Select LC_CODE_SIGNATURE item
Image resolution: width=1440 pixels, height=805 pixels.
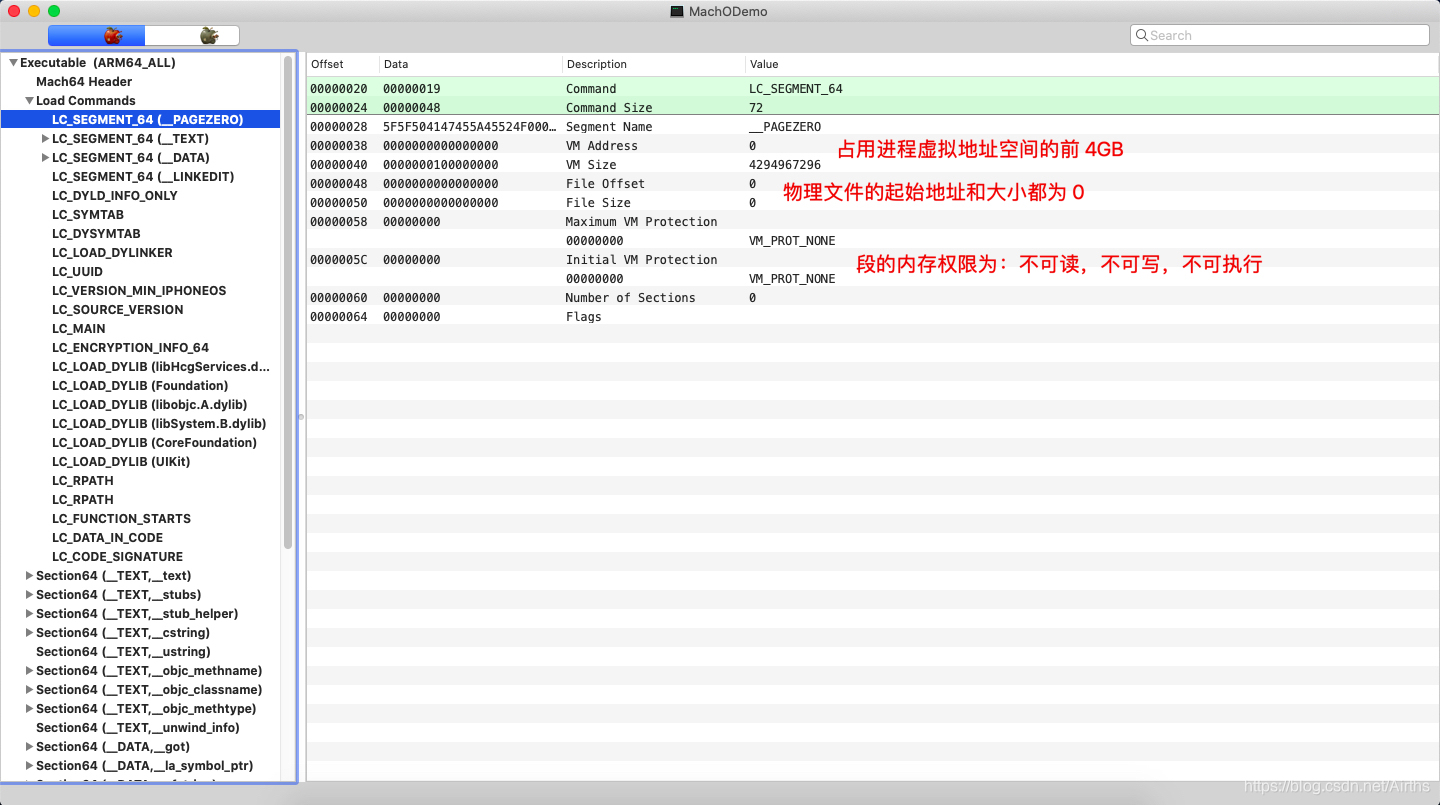coord(118,556)
